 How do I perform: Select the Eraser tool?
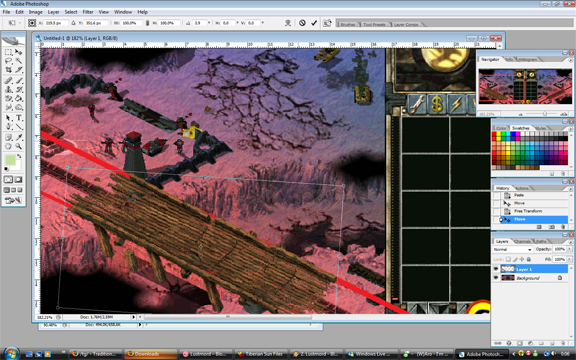(x=8, y=98)
